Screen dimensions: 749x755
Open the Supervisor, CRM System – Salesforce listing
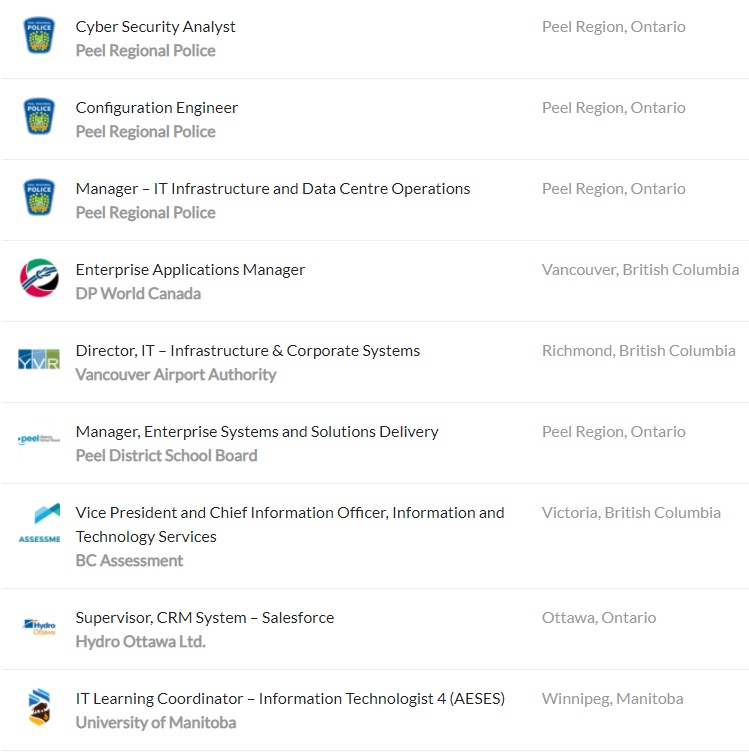[x=205, y=618]
